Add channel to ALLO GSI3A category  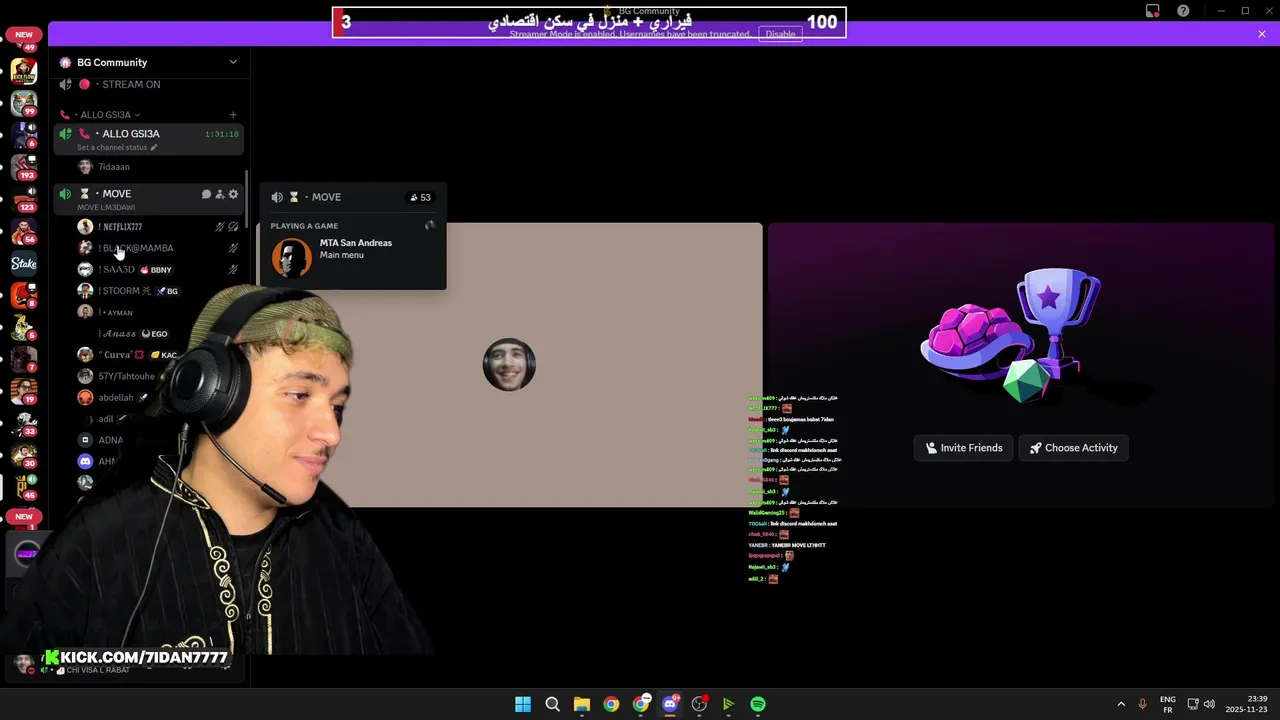pyautogui.click(x=233, y=115)
